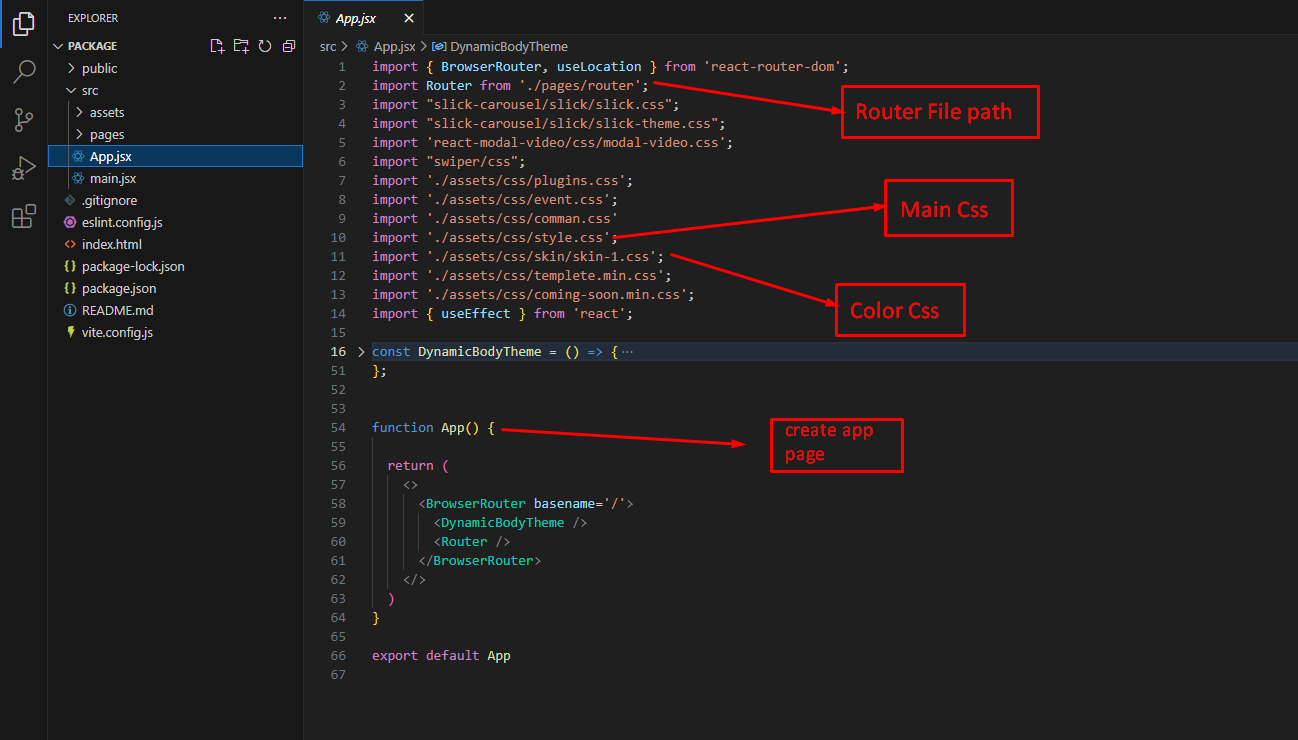Click the New Folder icon in Explorer

click(241, 46)
